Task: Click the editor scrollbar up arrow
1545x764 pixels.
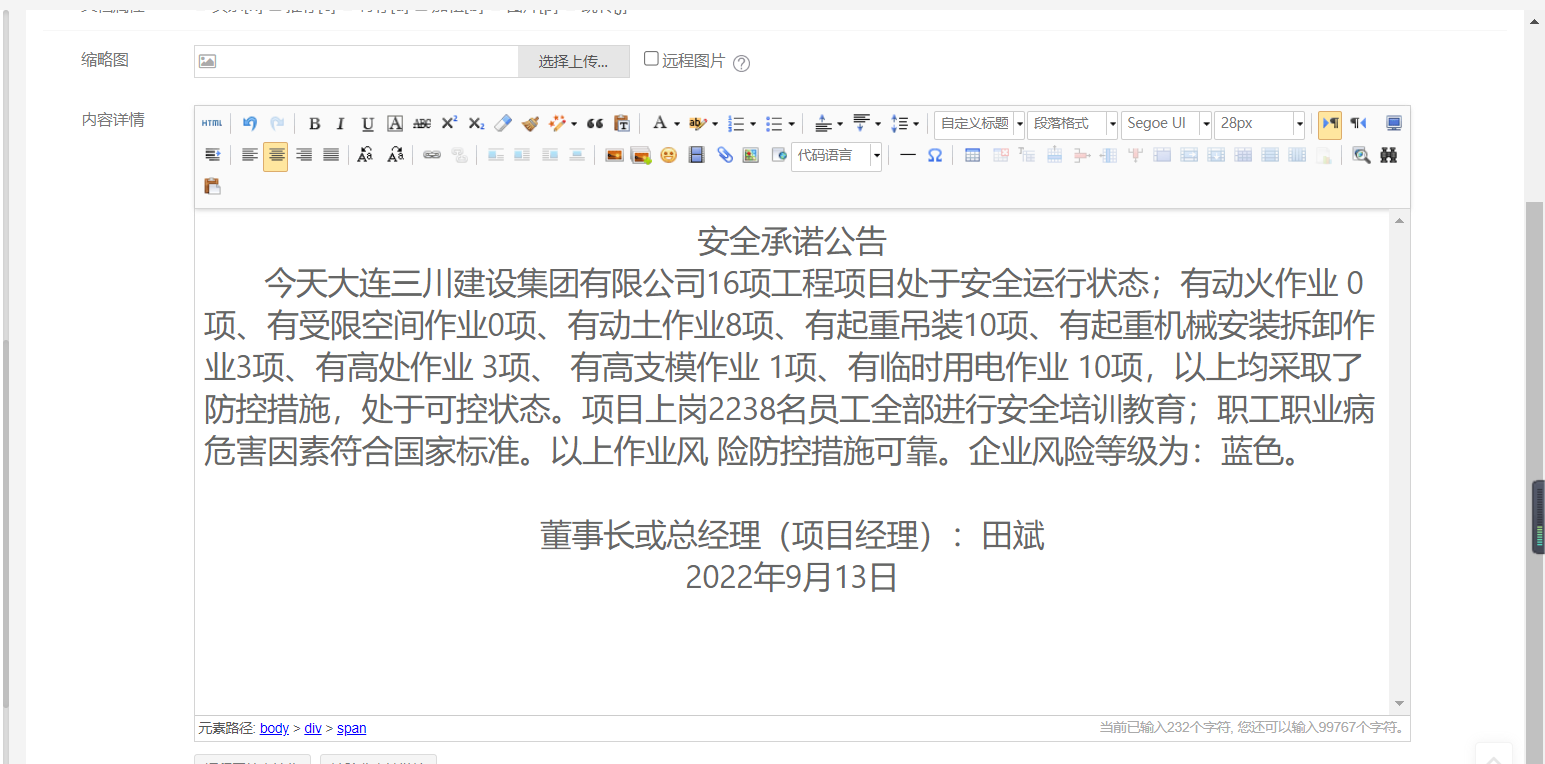Action: [x=1399, y=220]
